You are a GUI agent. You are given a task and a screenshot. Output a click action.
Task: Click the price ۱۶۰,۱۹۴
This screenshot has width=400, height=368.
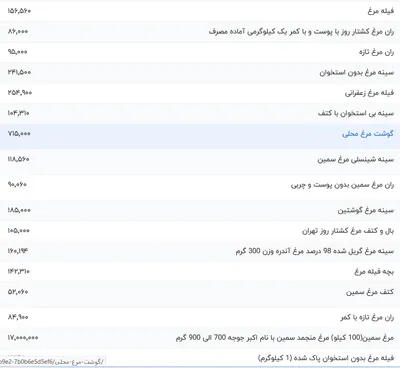[x=18, y=251]
